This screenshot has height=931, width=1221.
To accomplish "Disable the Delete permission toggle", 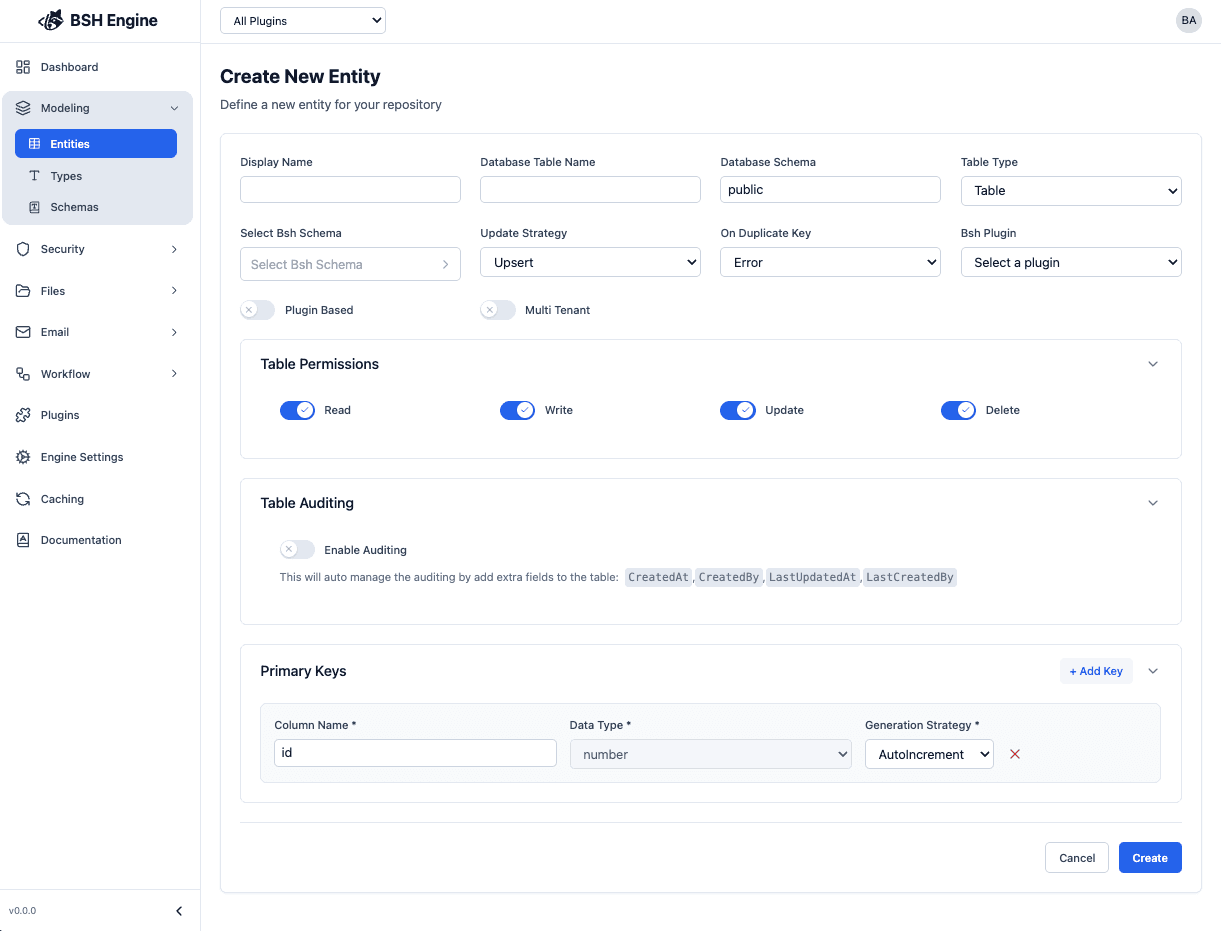I will point(958,410).
